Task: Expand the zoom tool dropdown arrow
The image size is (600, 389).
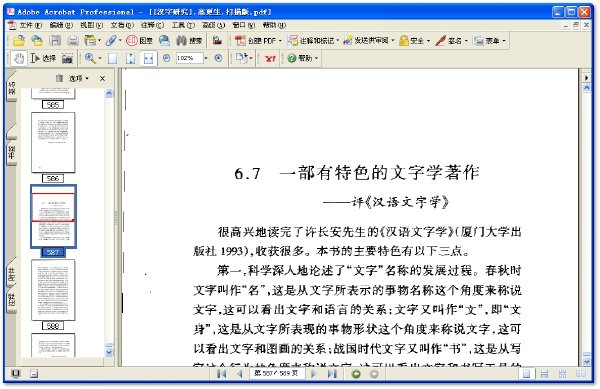Action: click(100, 59)
